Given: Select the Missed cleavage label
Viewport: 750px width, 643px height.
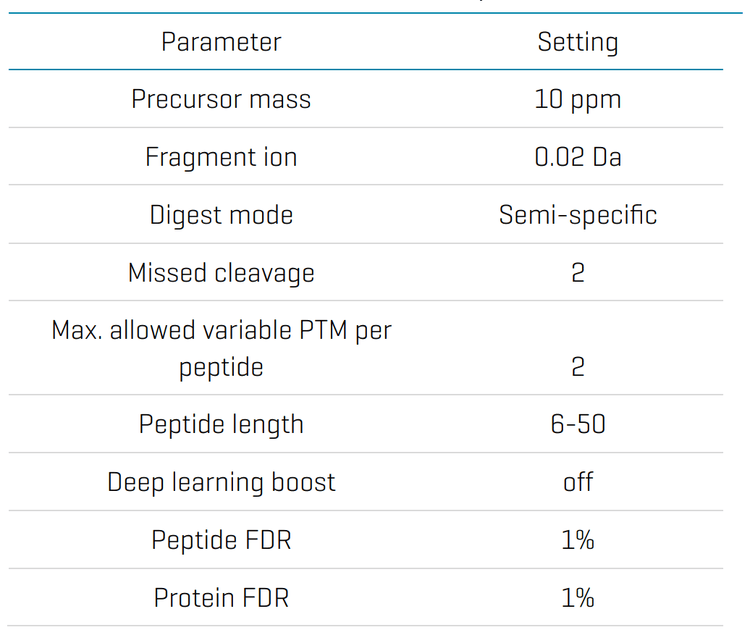Looking at the screenshot, I should point(221,273).
